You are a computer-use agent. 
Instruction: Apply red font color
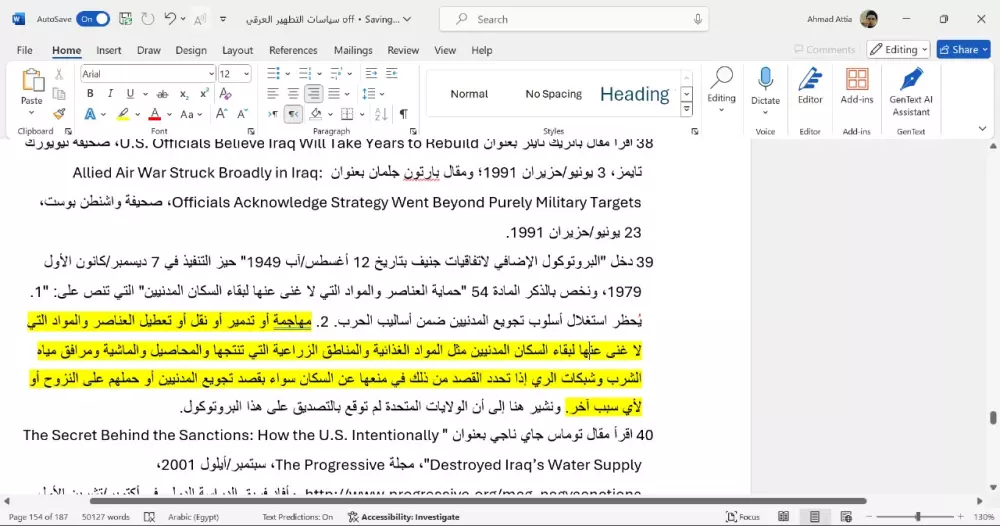point(154,114)
